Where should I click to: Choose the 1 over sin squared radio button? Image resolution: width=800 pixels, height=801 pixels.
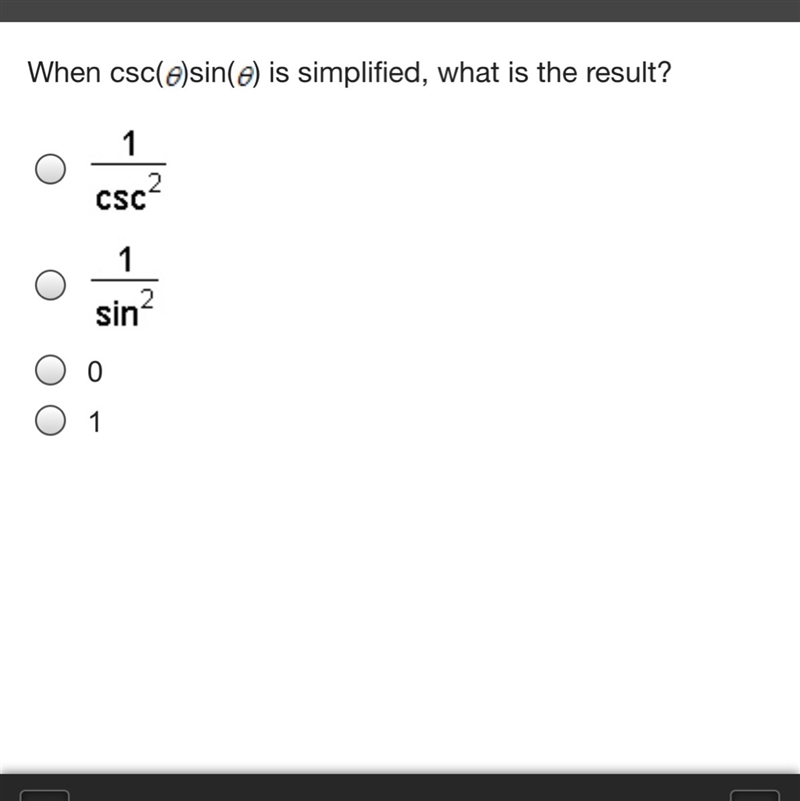[x=51, y=285]
